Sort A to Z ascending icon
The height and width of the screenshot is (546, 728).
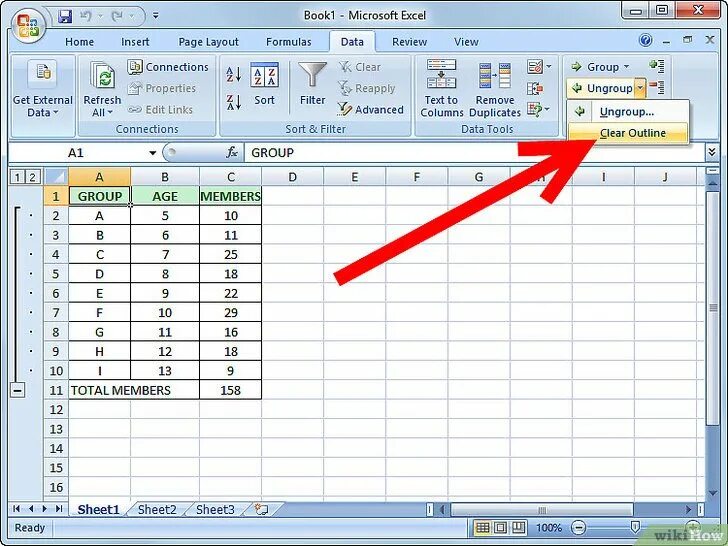click(x=234, y=75)
